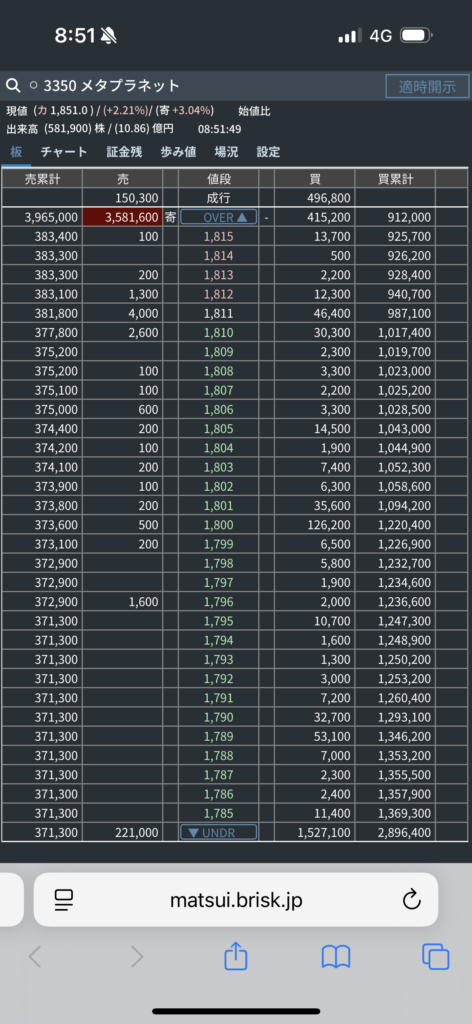Select the 成行 market order row
This screenshot has height=1024, width=472.
pos(236,198)
